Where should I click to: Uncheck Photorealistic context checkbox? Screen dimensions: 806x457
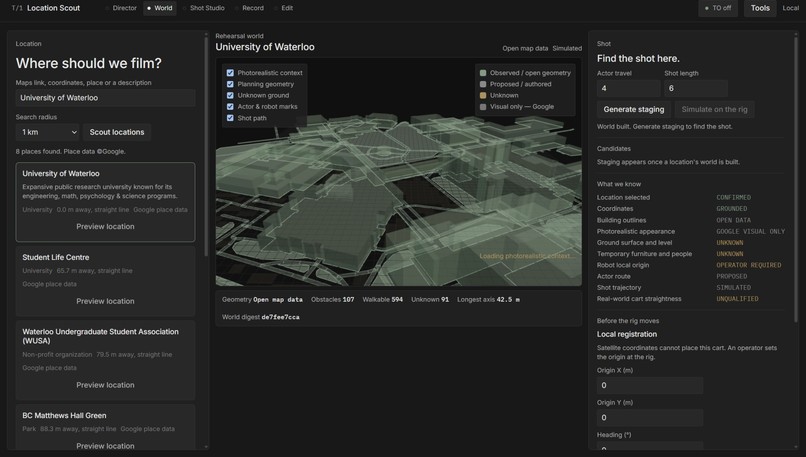point(230,73)
